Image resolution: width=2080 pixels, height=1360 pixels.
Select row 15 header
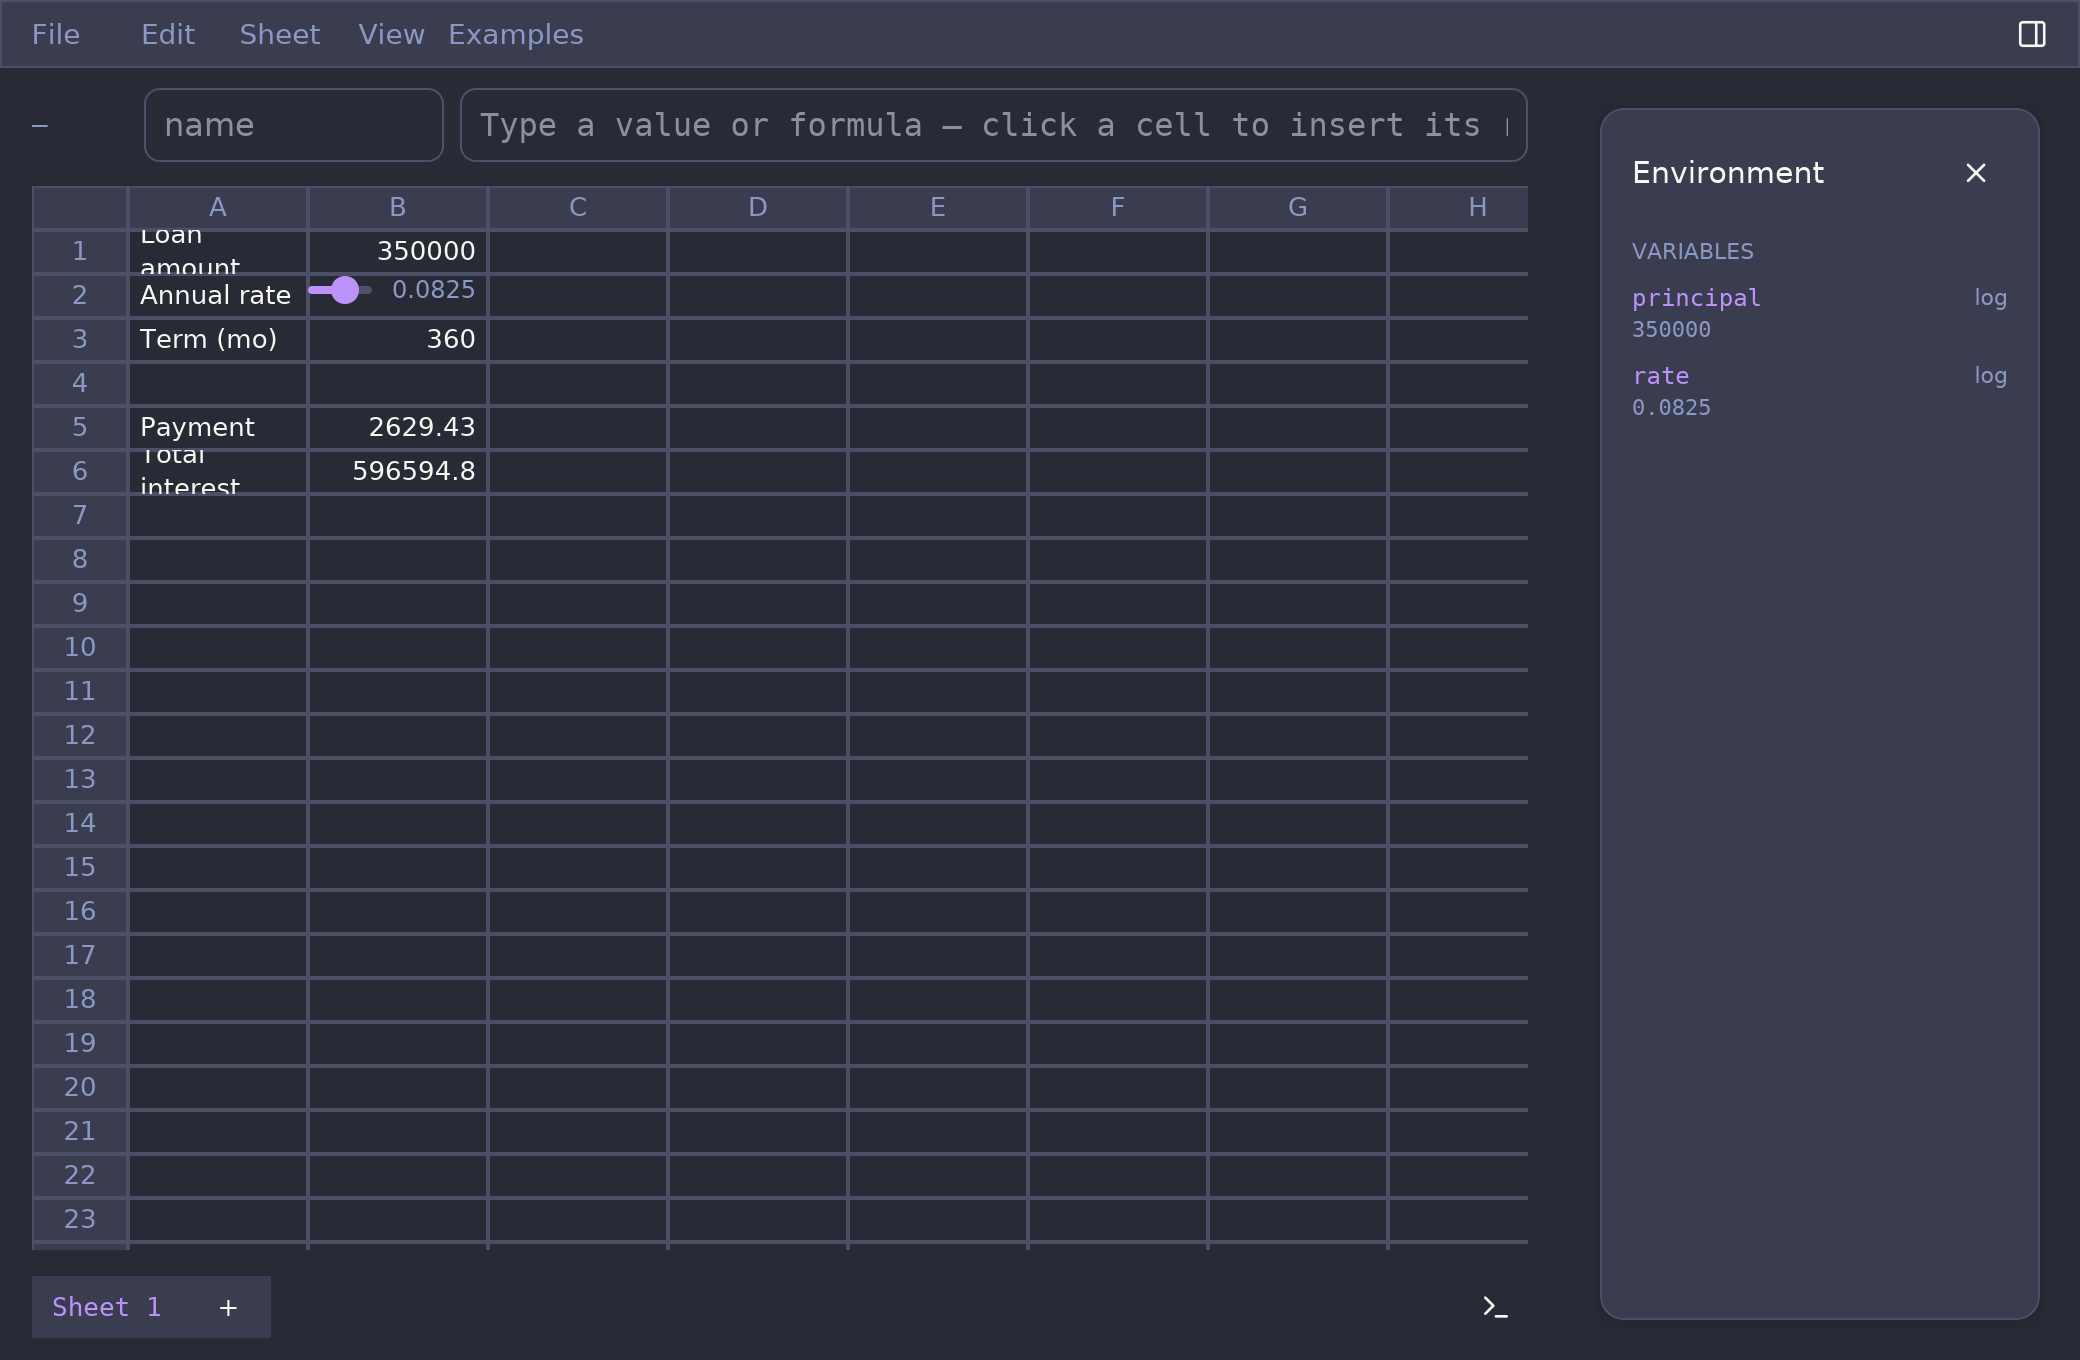point(80,867)
